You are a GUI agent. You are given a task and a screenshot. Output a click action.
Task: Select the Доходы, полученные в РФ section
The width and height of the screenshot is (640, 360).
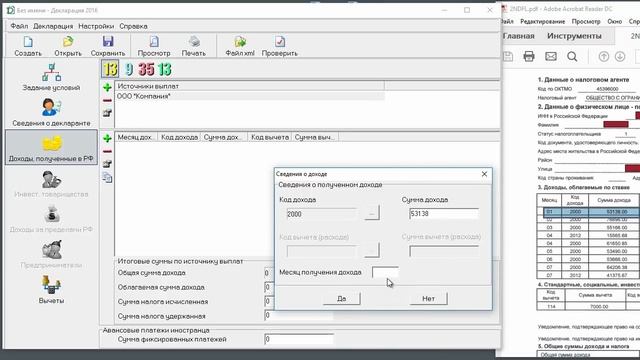point(51,148)
